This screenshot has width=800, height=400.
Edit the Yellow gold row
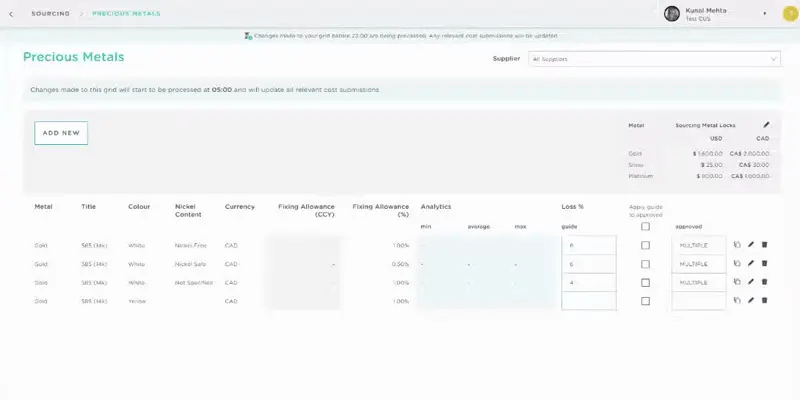[x=751, y=301]
